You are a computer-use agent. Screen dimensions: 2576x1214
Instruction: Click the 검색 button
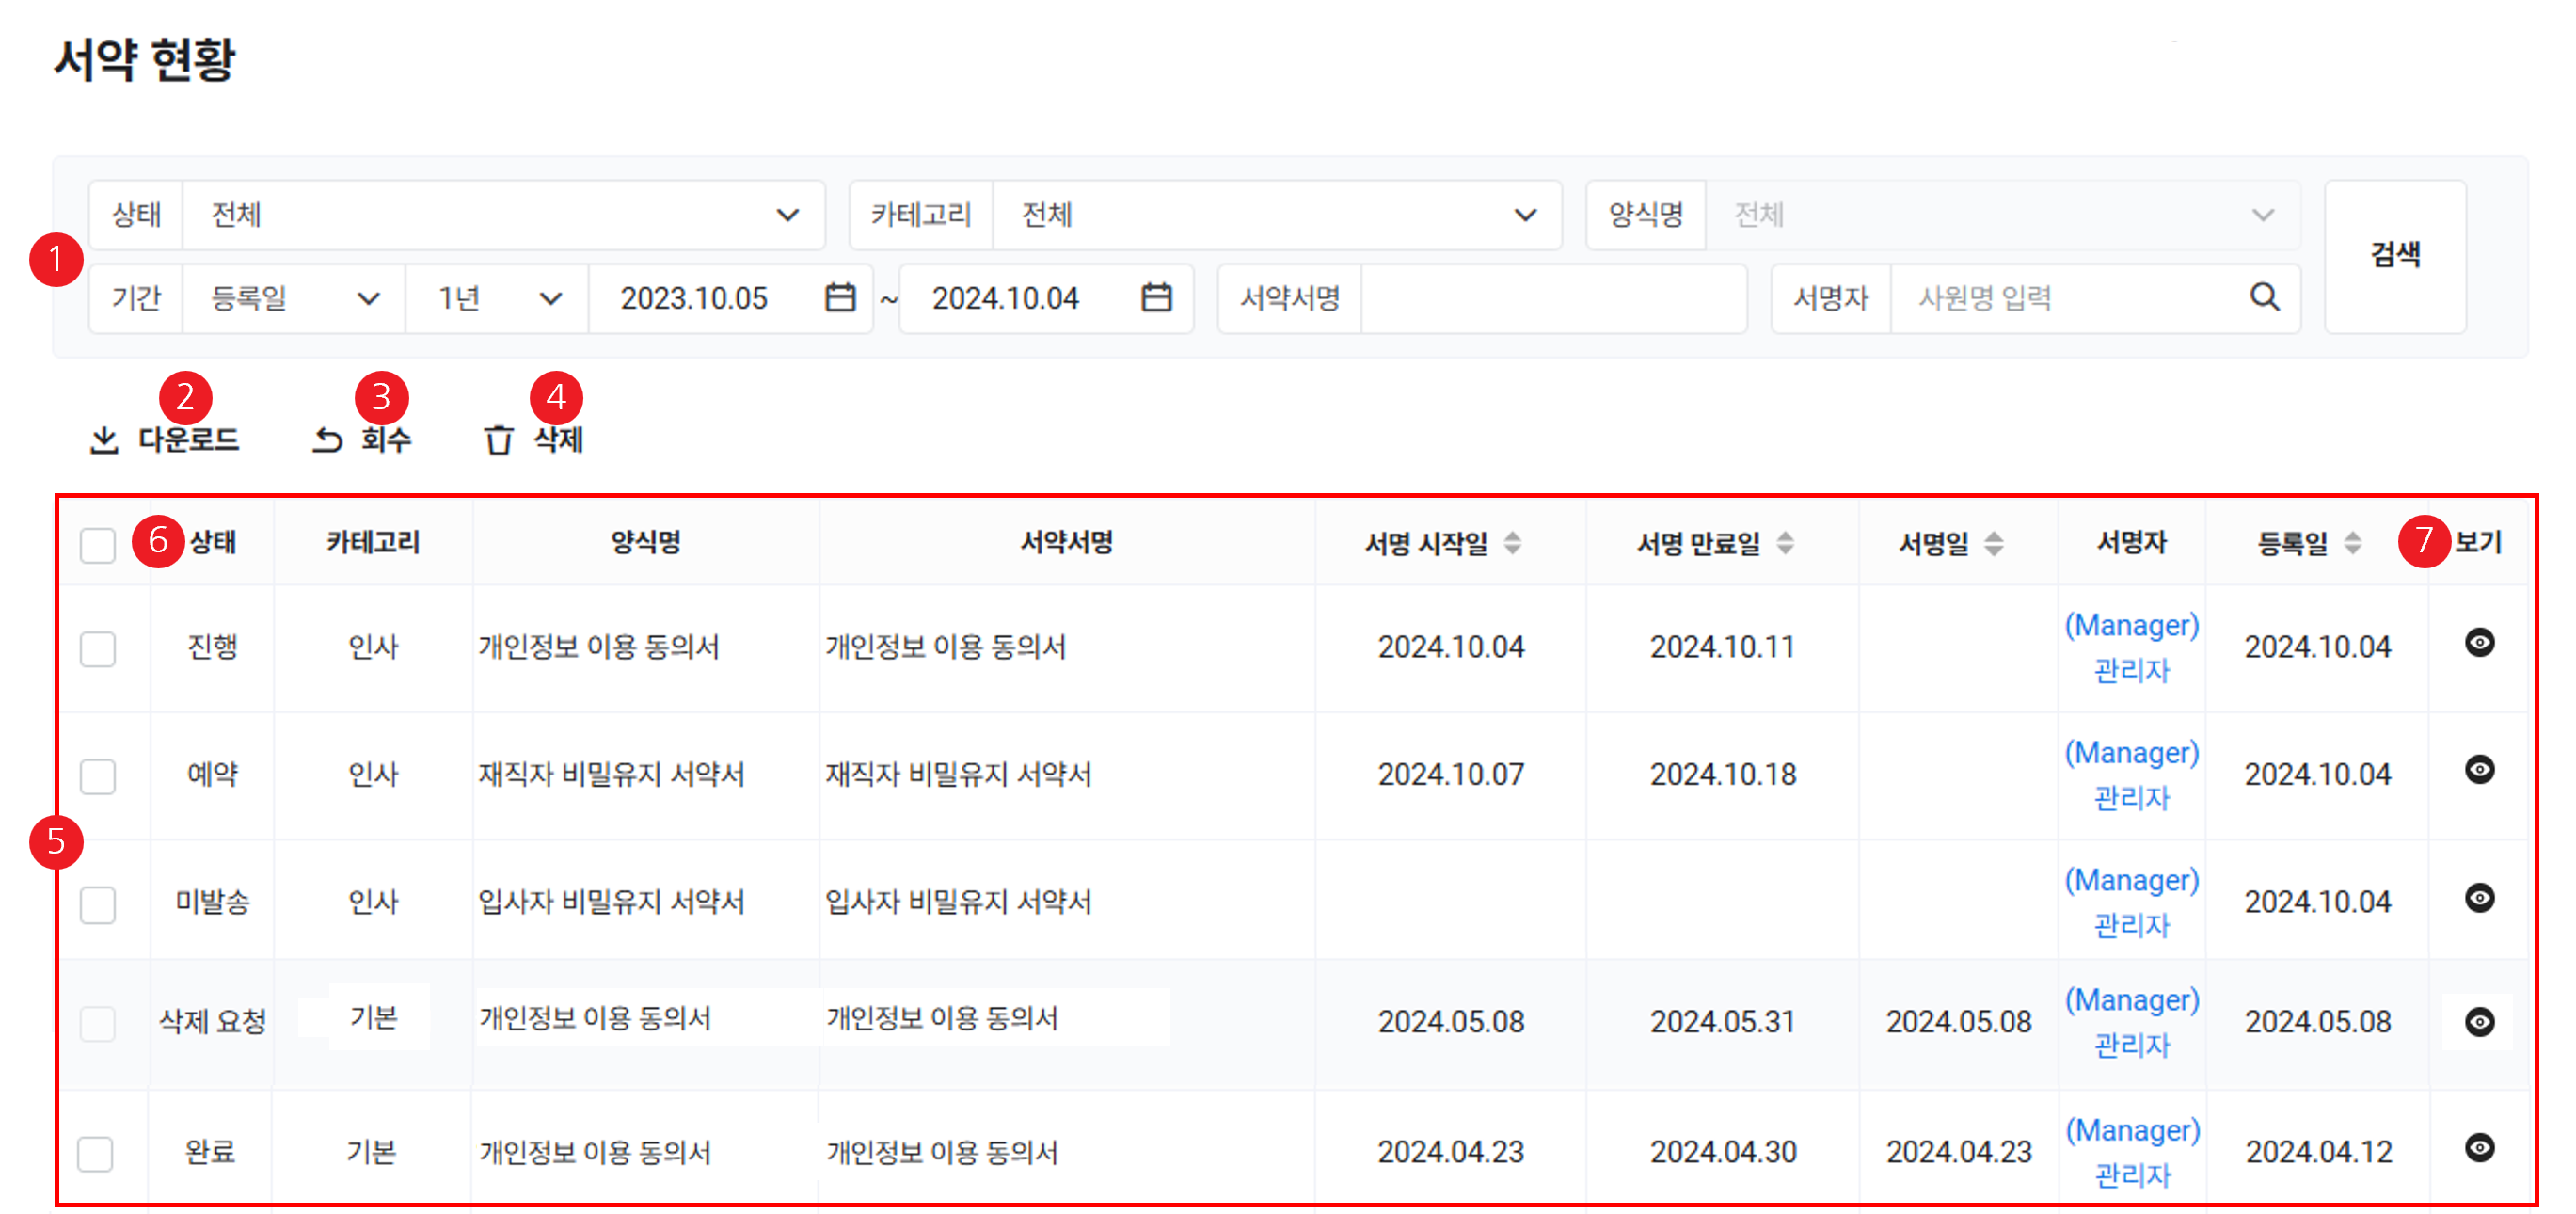[2394, 256]
